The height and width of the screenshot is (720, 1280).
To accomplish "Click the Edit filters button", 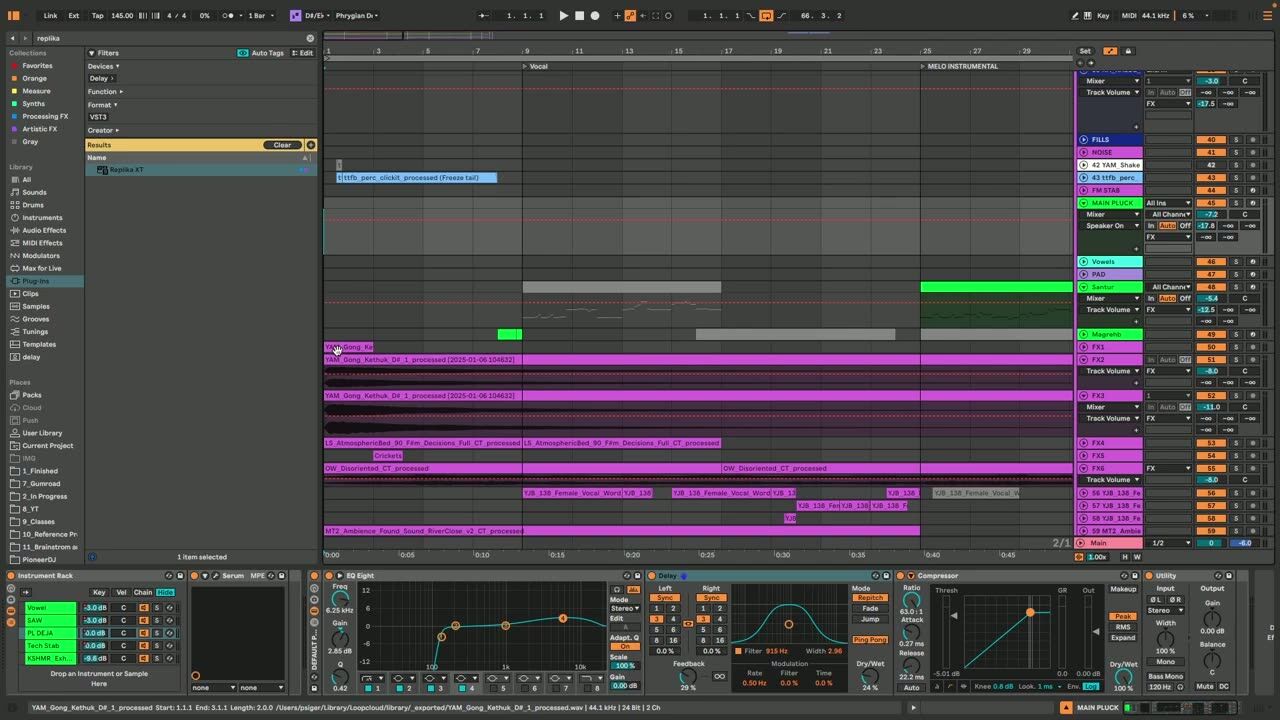I will coord(303,53).
